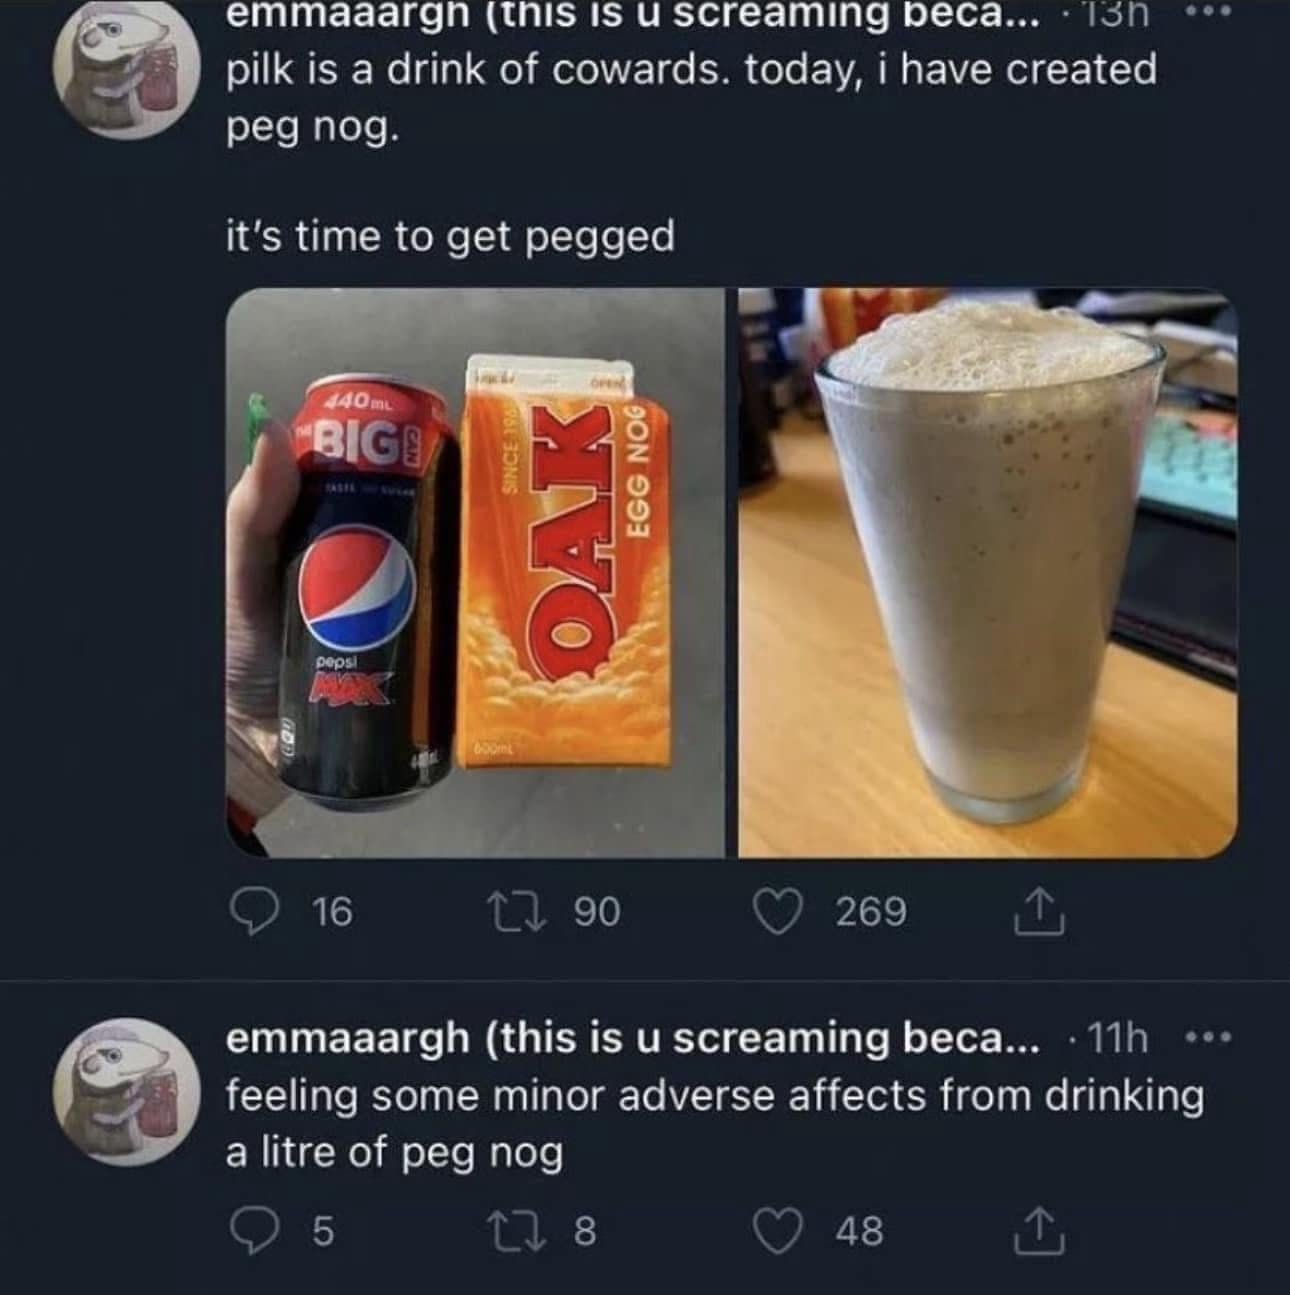Screen dimensions: 1290x1295
Task: Share the peg nog creation tweet
Action: pyautogui.click(x=1042, y=911)
